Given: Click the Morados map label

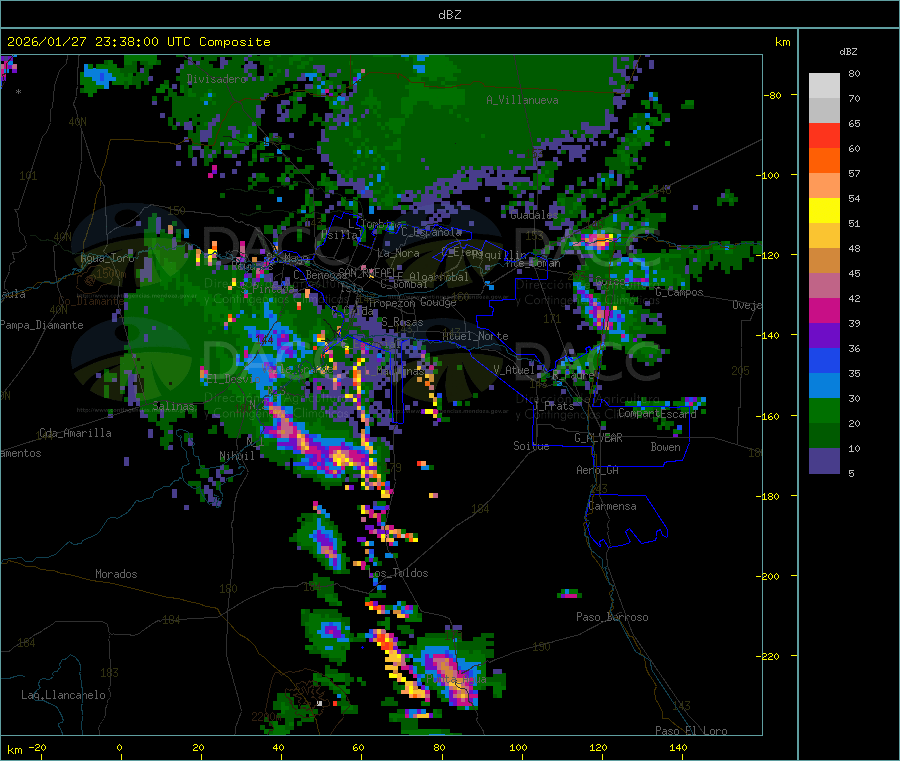Looking at the screenshot, I should click(x=116, y=574).
